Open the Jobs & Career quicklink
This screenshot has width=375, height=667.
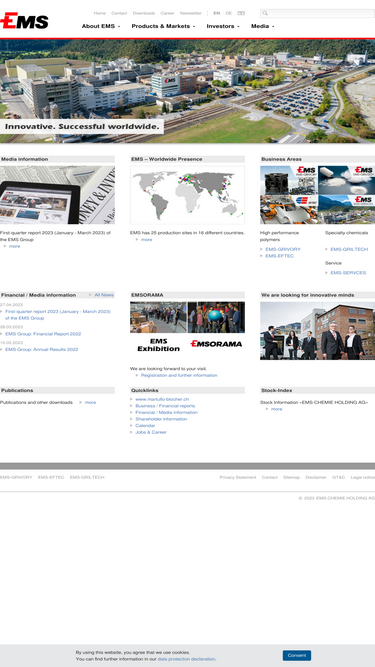pyautogui.click(x=151, y=432)
